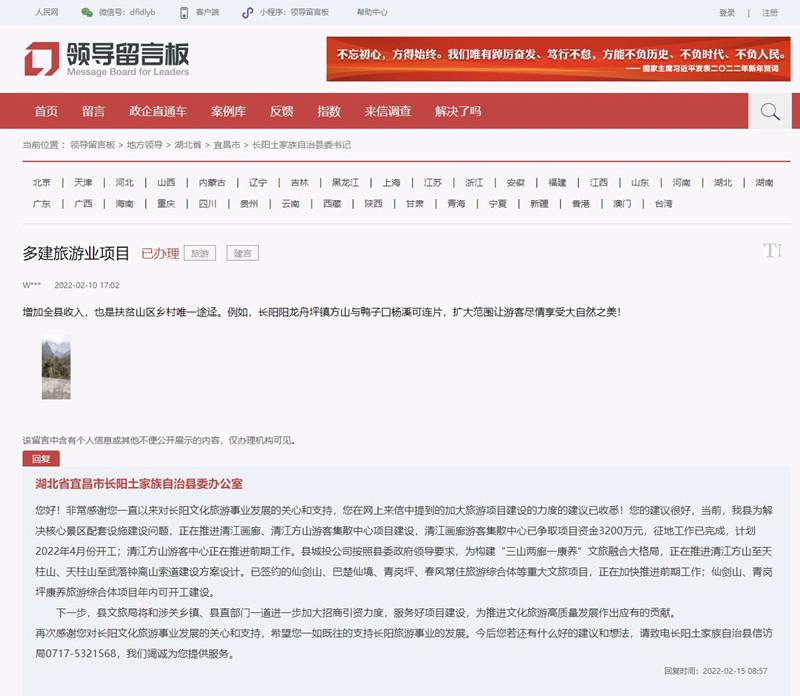
Task: Click the red site logo
Action: click(106, 58)
